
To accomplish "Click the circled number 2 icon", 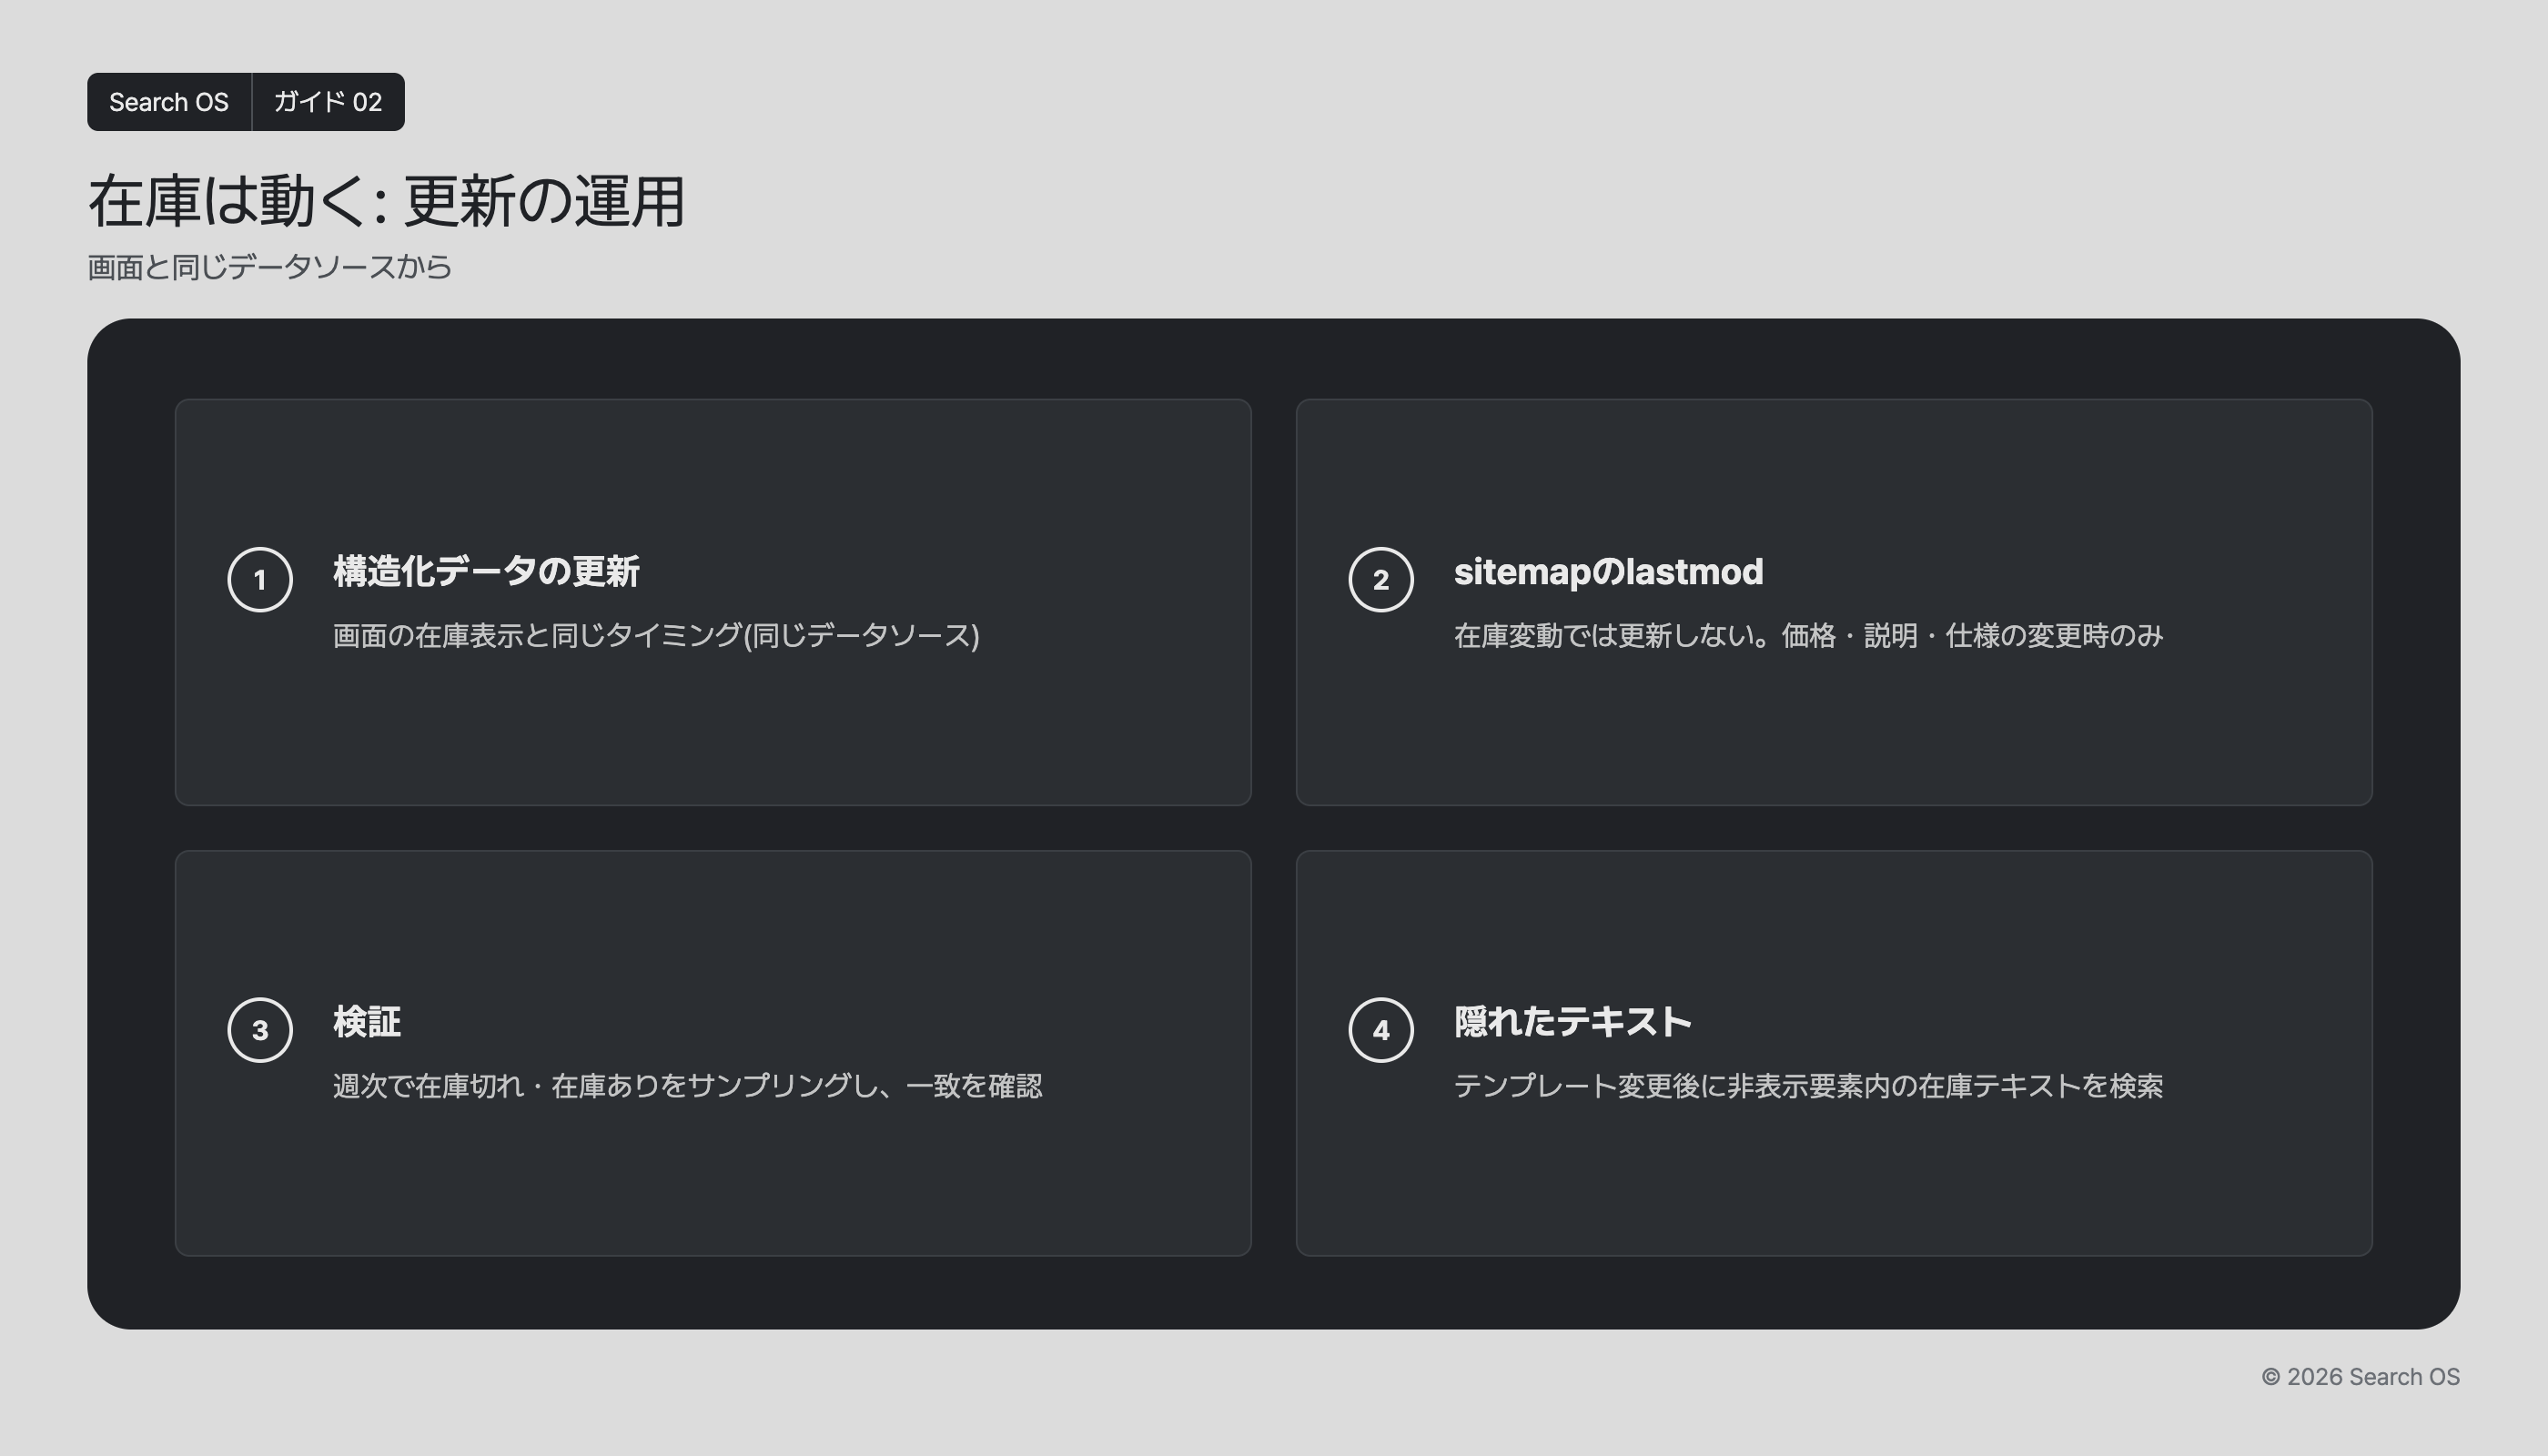I will pos(1381,580).
